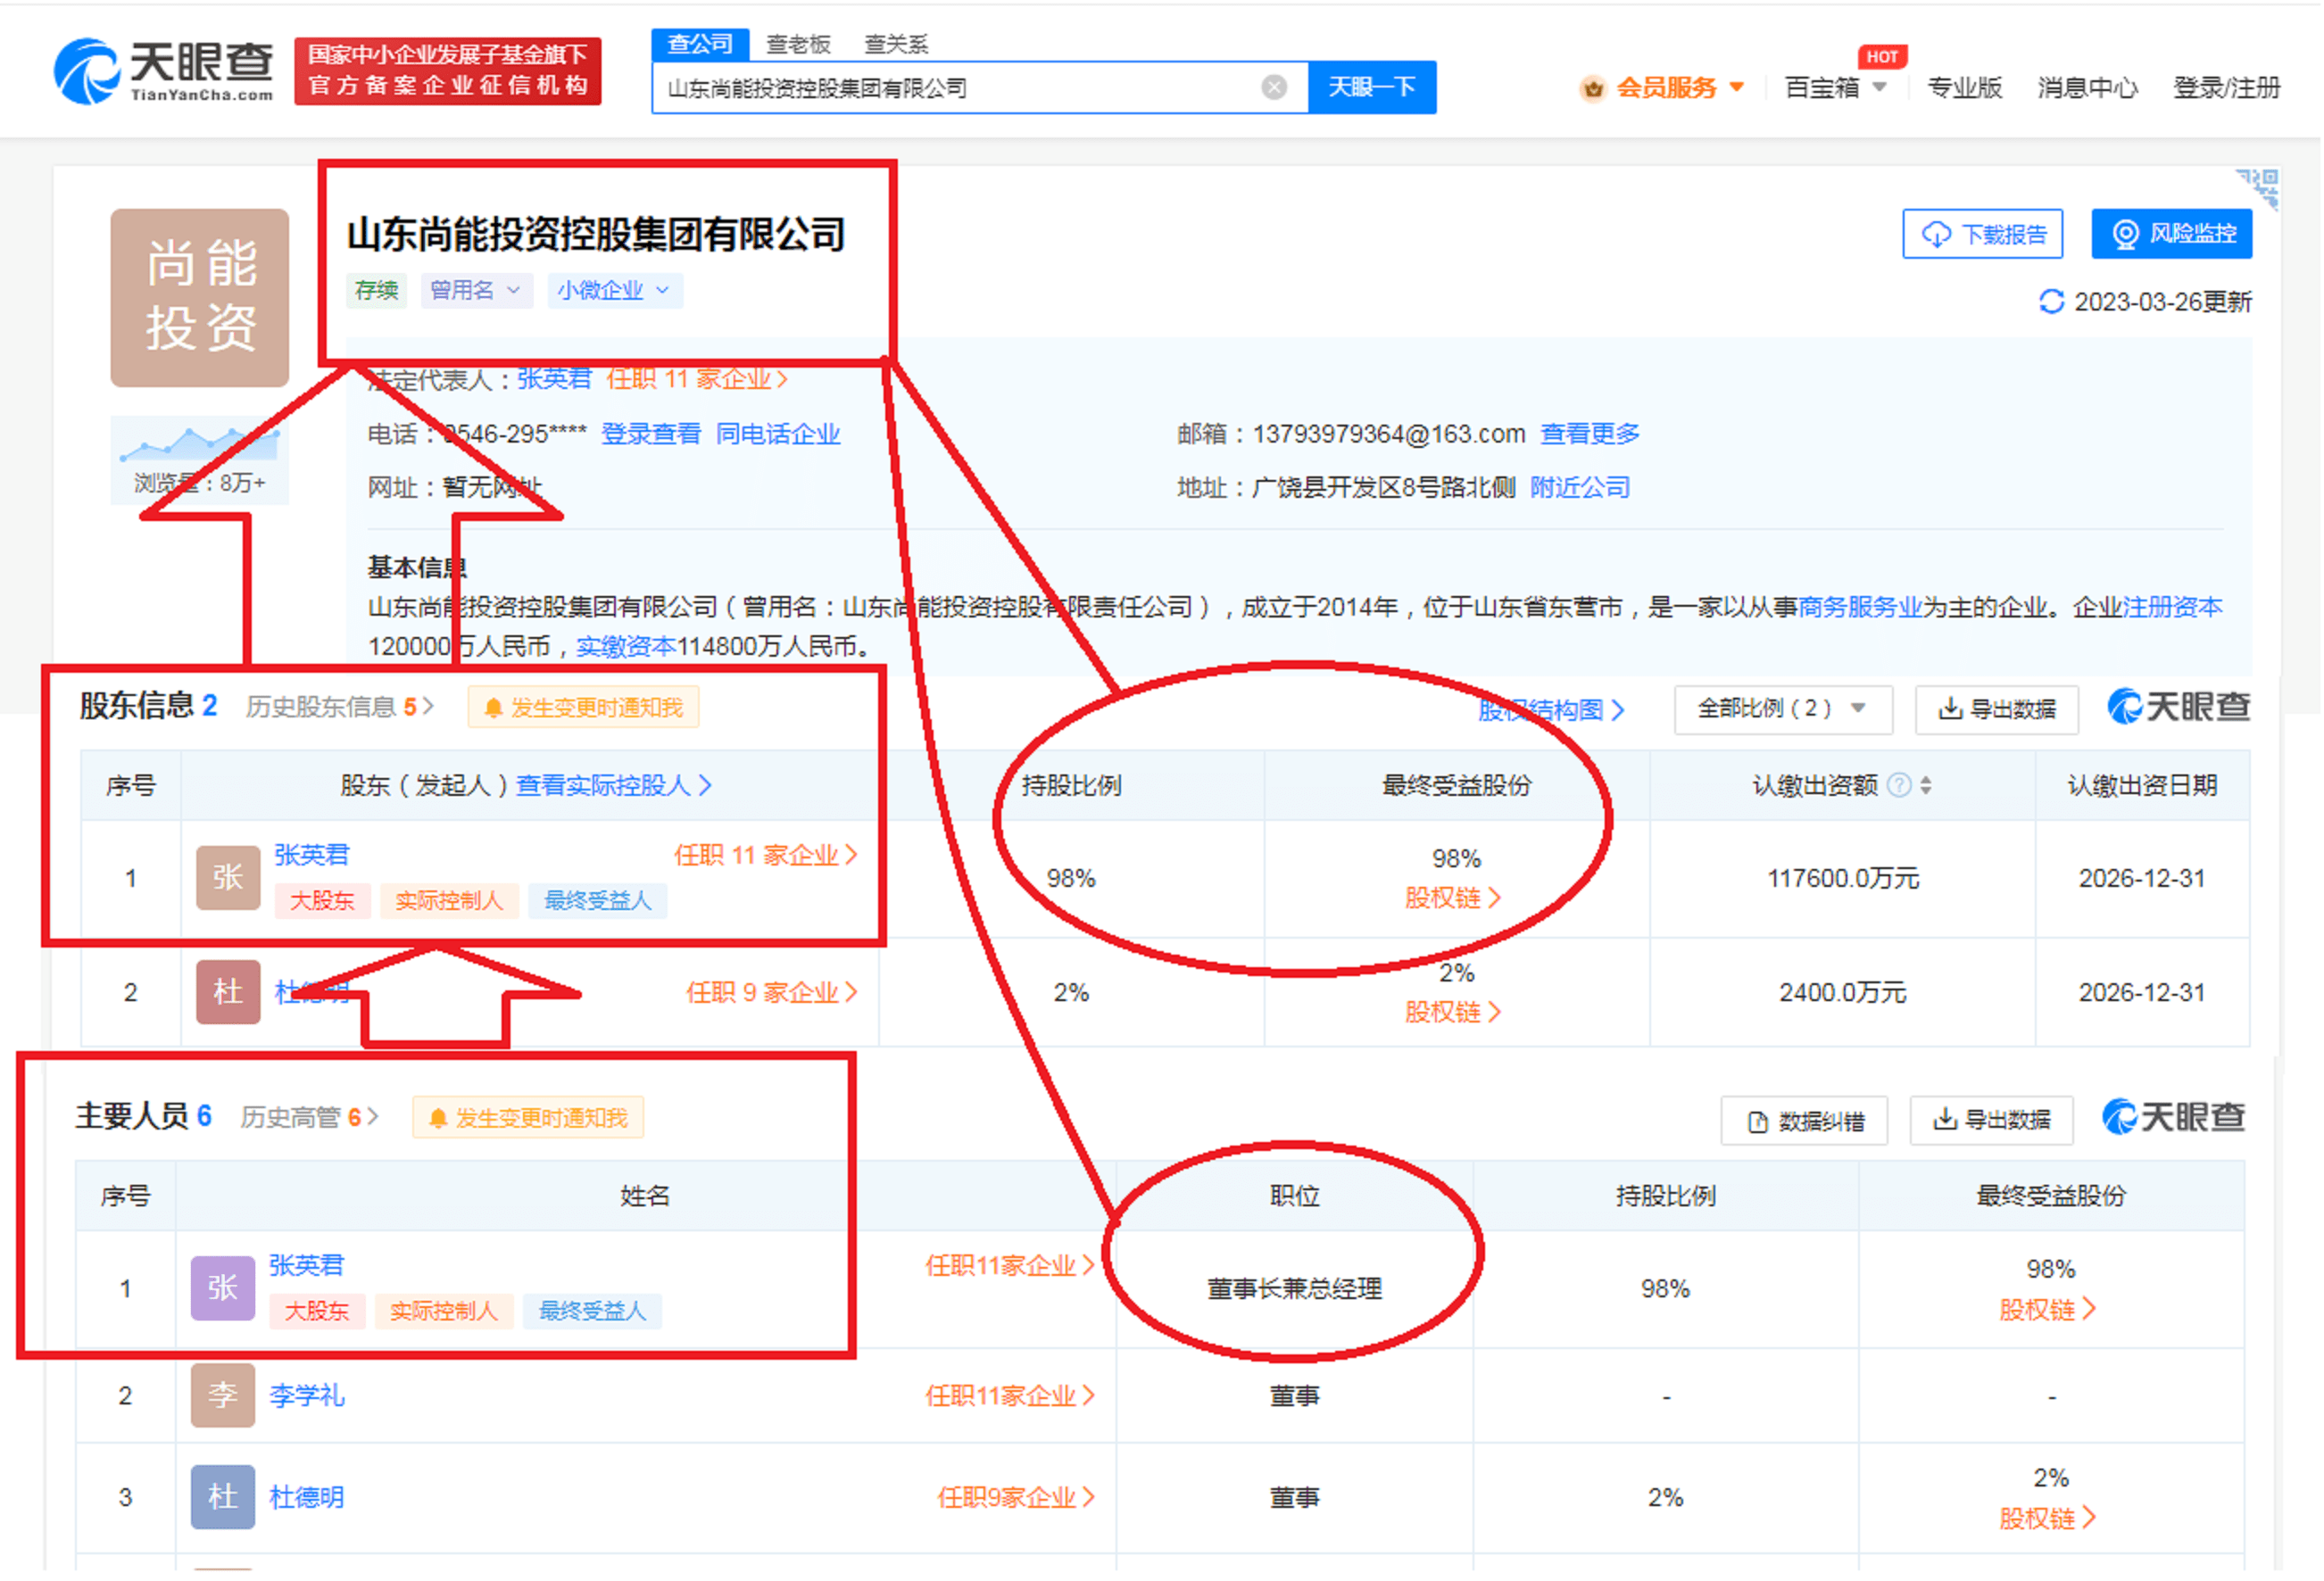The width and height of the screenshot is (2324, 1581).
Task: Click 发生变更时通知我 in 主要人员 section
Action: [x=529, y=1119]
